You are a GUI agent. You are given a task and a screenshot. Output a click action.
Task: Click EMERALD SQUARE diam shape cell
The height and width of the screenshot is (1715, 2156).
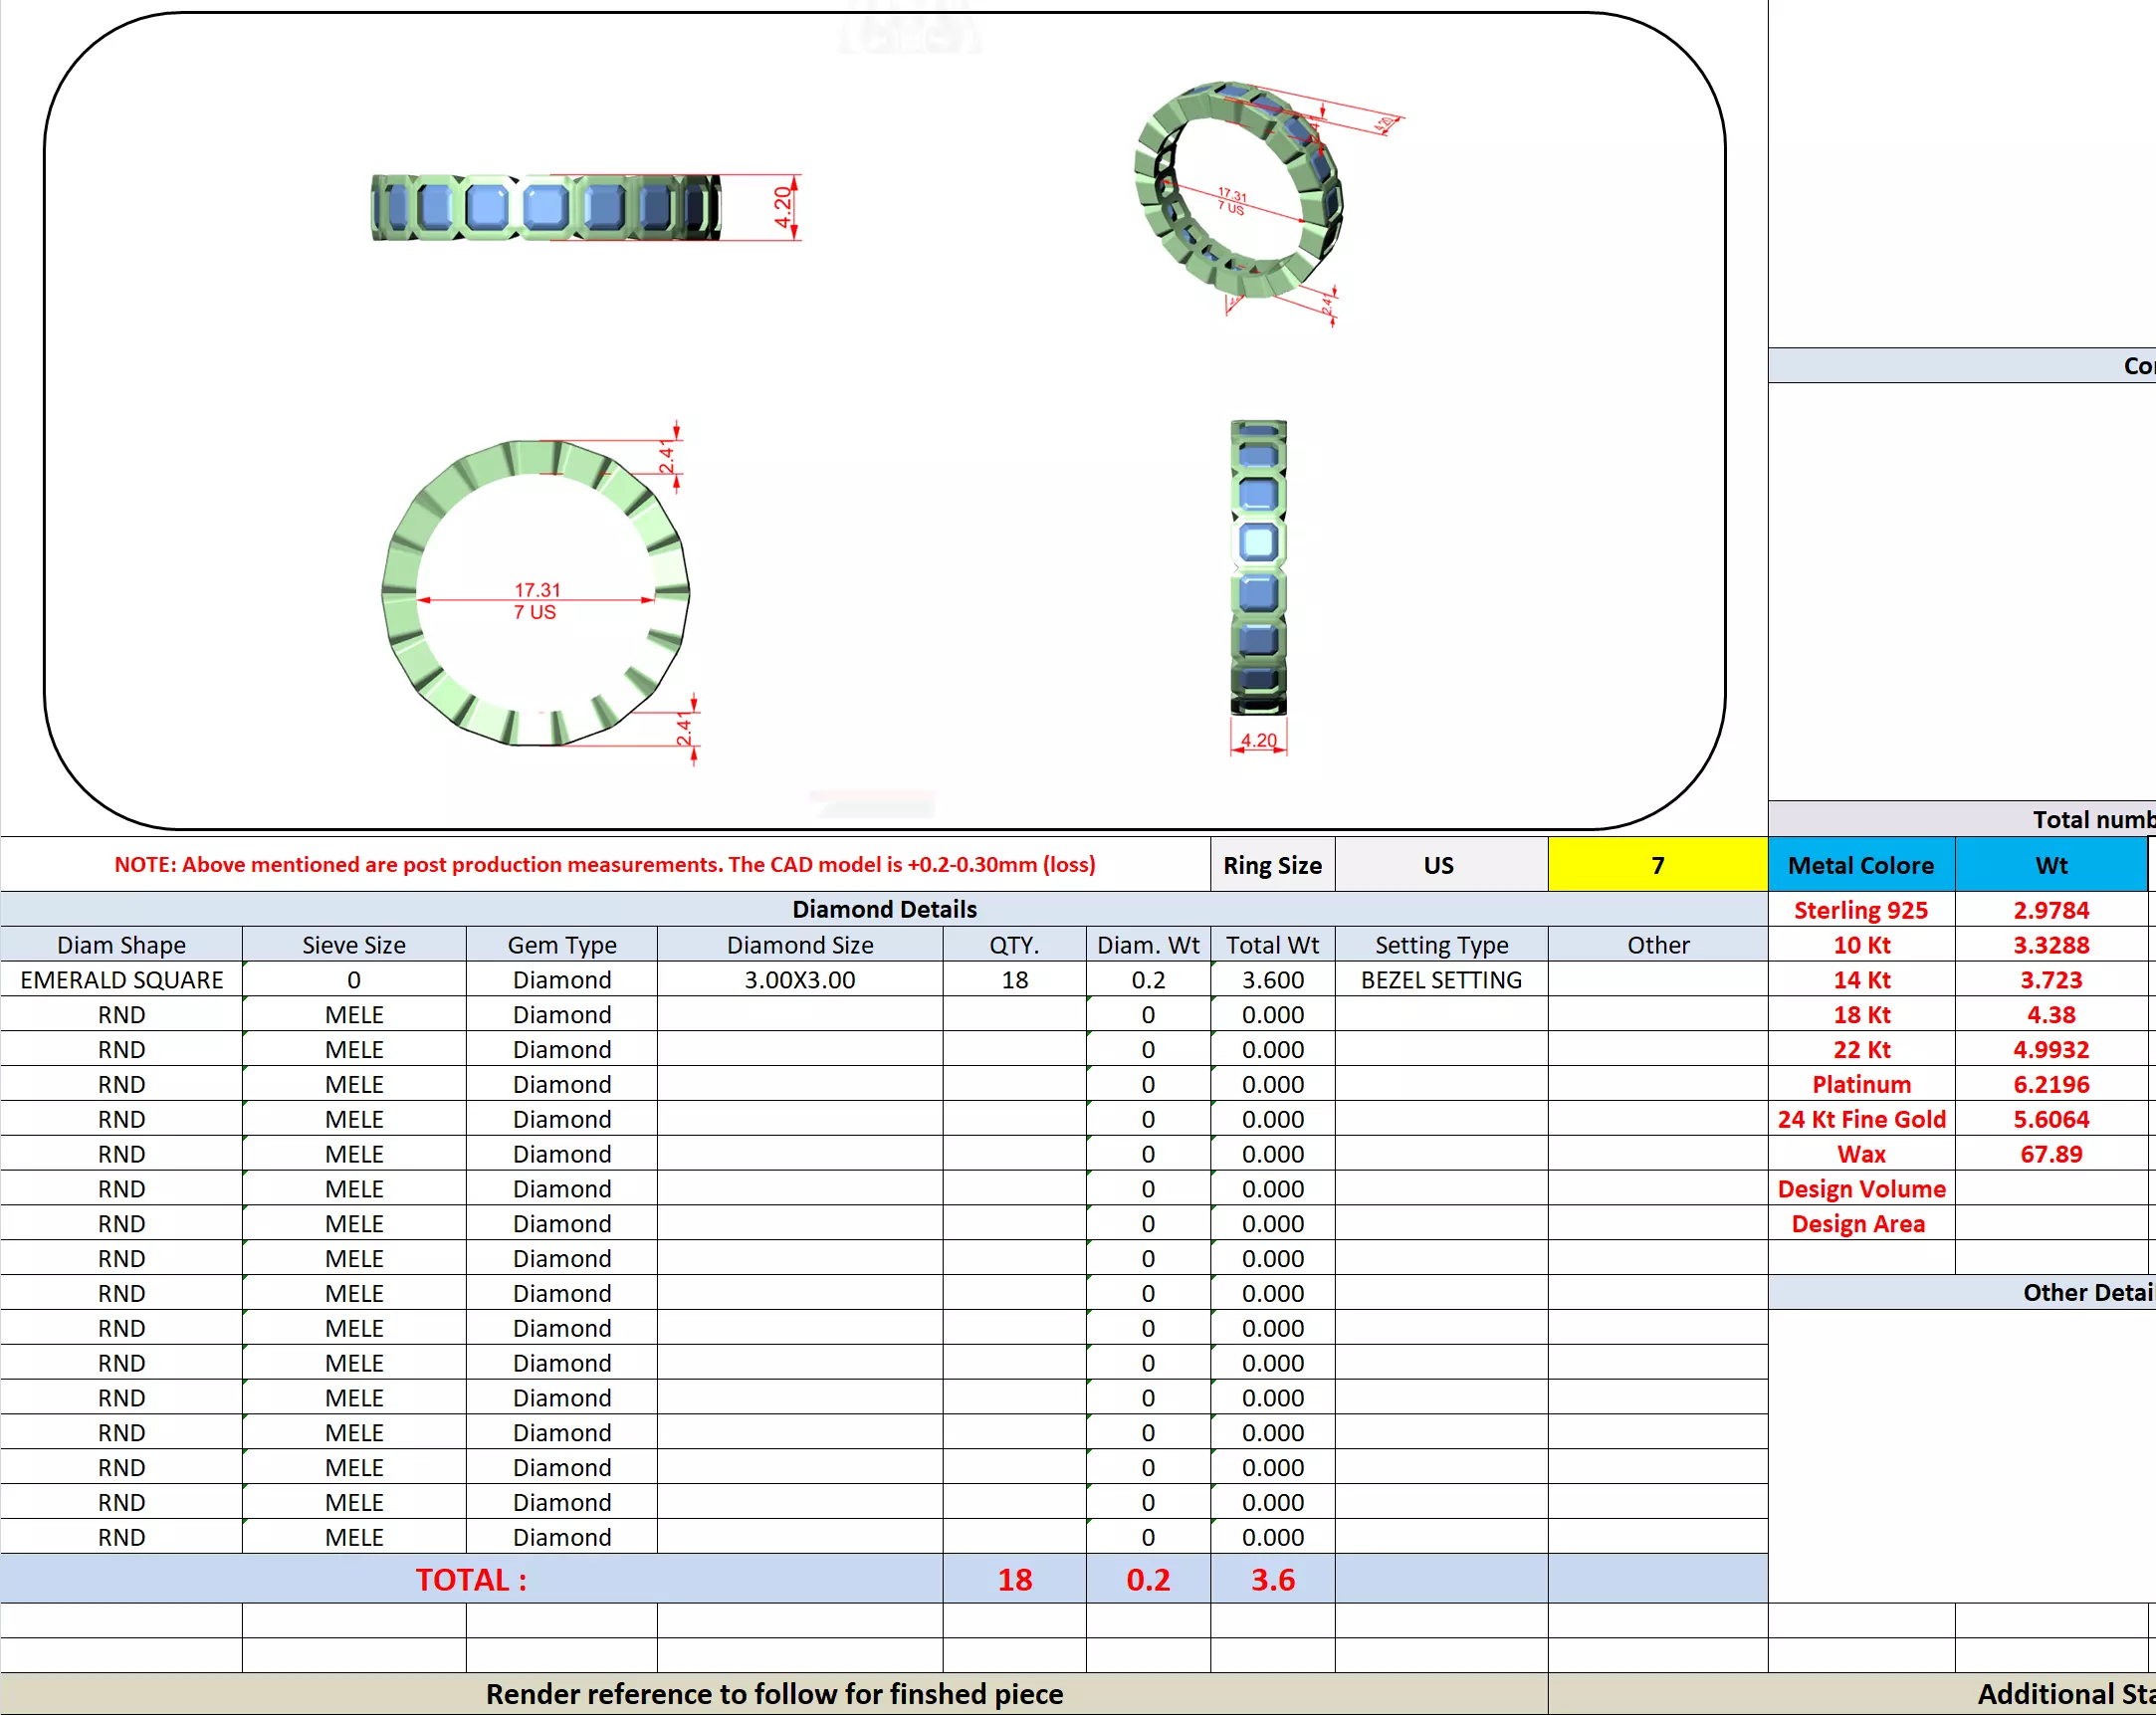click(121, 980)
